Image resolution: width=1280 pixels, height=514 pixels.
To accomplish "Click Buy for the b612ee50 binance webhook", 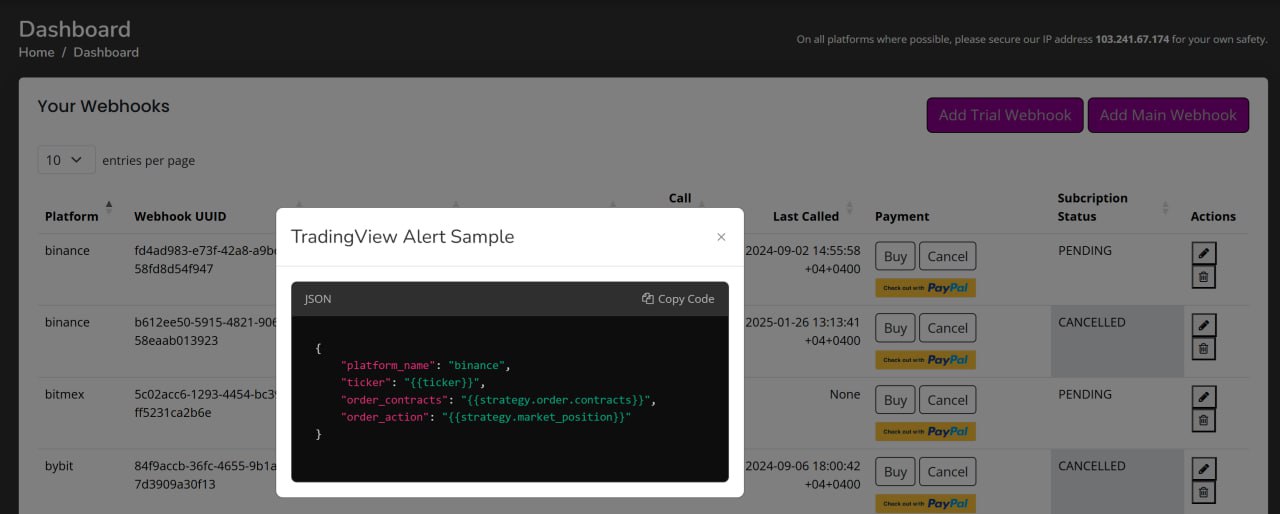I will coord(895,328).
